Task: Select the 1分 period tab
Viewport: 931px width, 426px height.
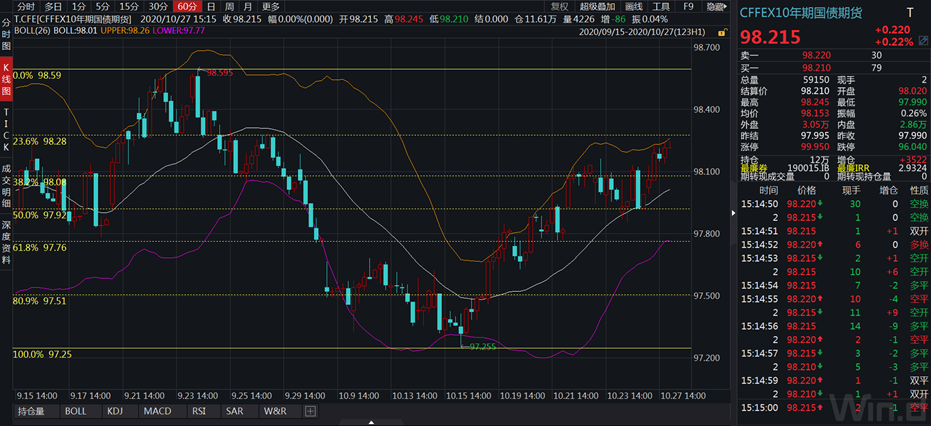Action: pyautogui.click(x=78, y=7)
